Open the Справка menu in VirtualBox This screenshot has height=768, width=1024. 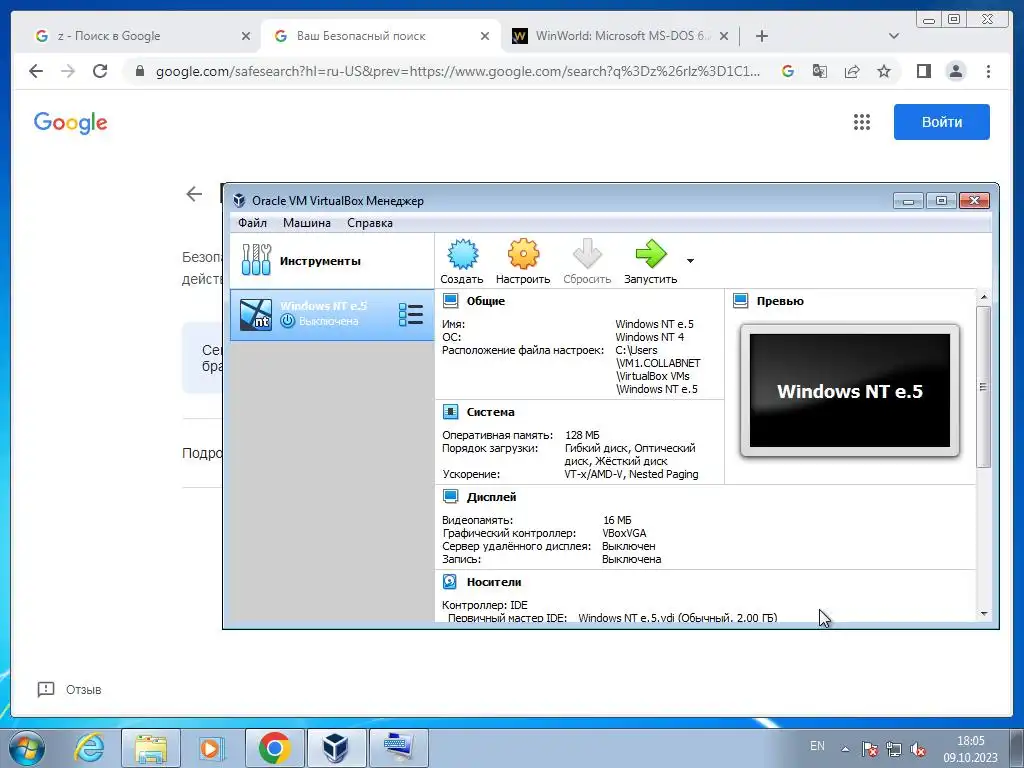[370, 223]
